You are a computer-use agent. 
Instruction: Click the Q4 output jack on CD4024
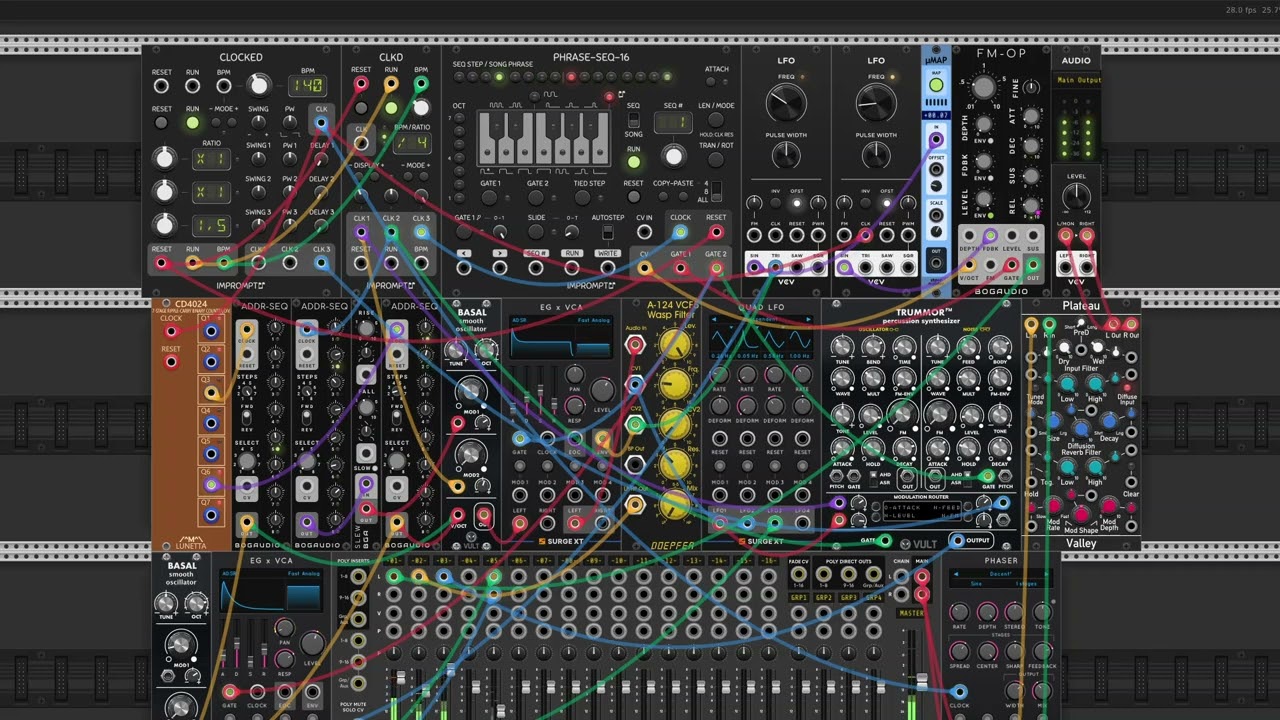211,423
